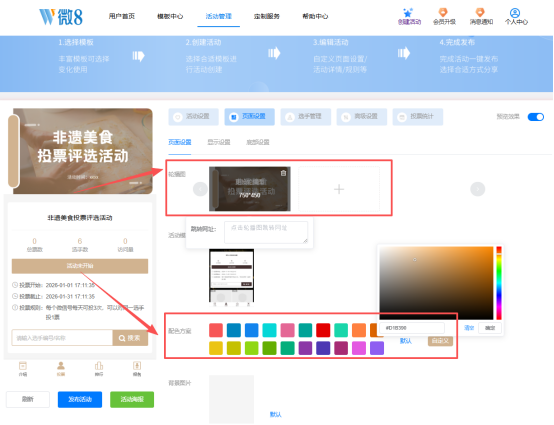The image size is (554, 425).
Task: Pick the pure red color swatch
Action: click(x=323, y=330)
